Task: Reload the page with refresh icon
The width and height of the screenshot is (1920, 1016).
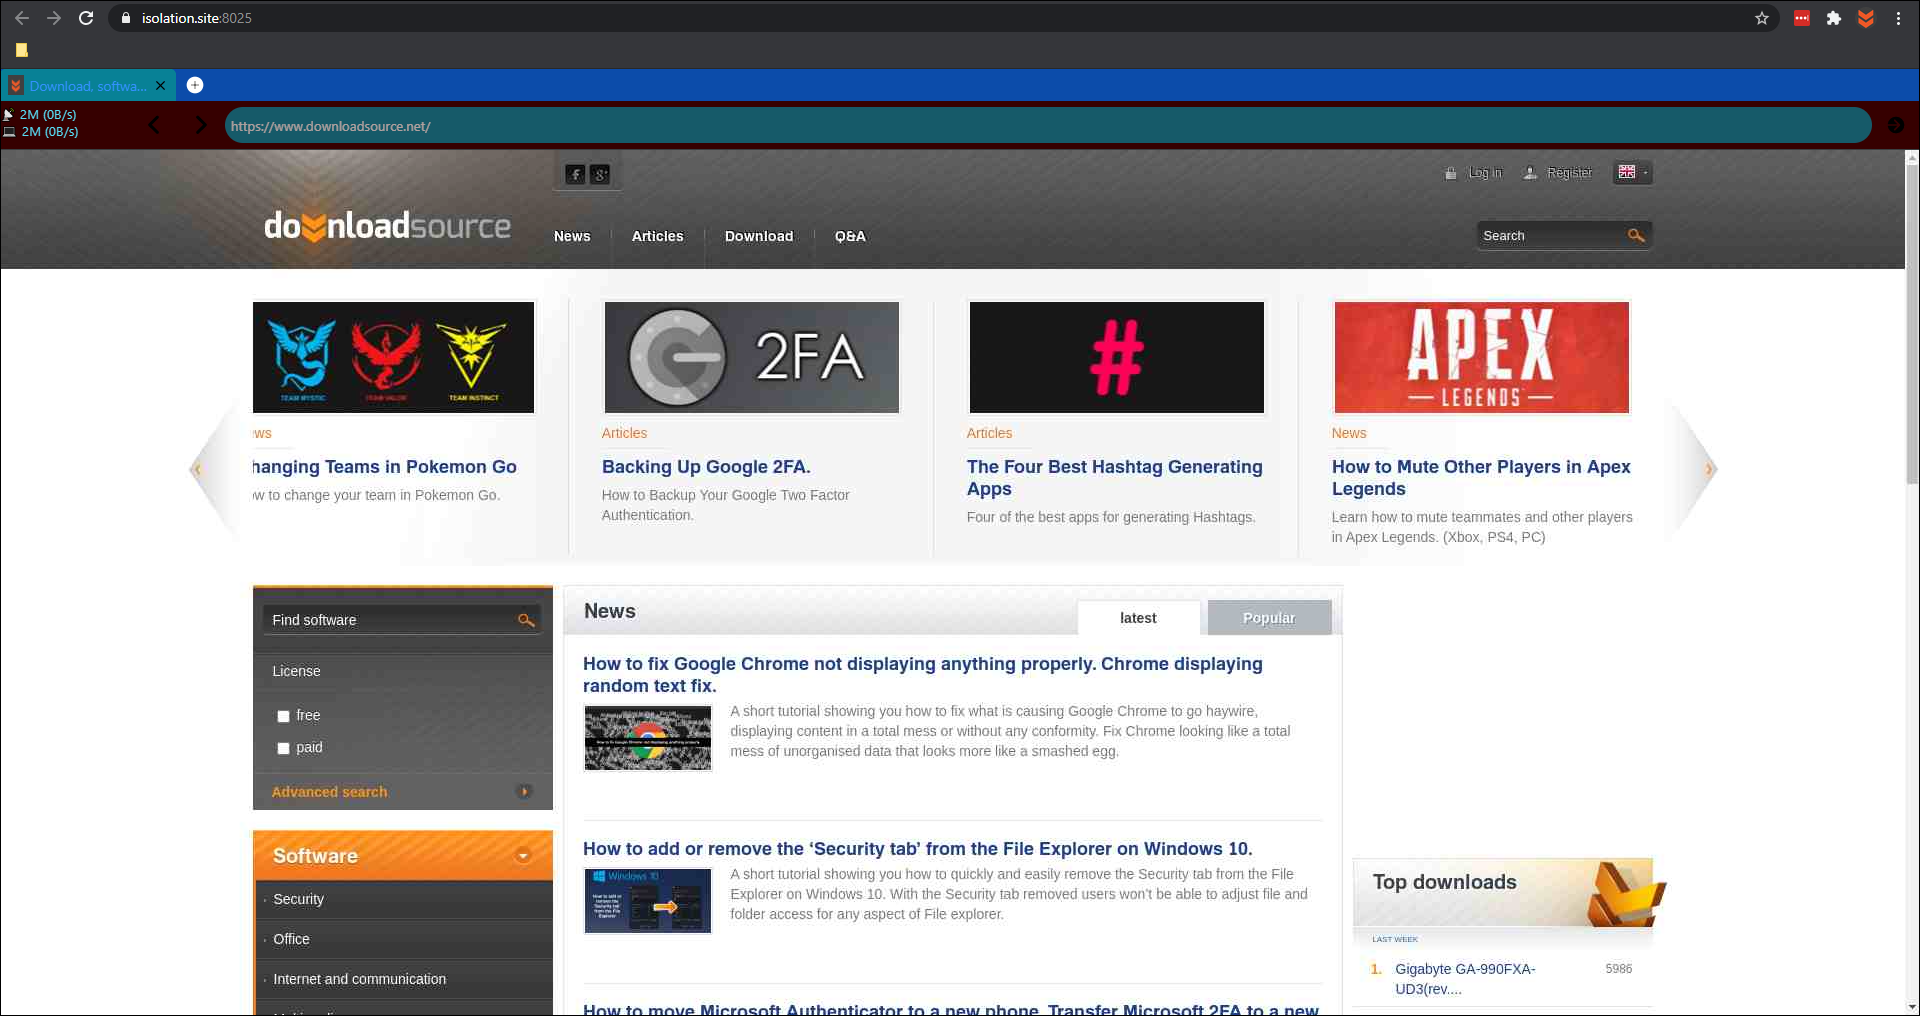Action: [x=86, y=18]
